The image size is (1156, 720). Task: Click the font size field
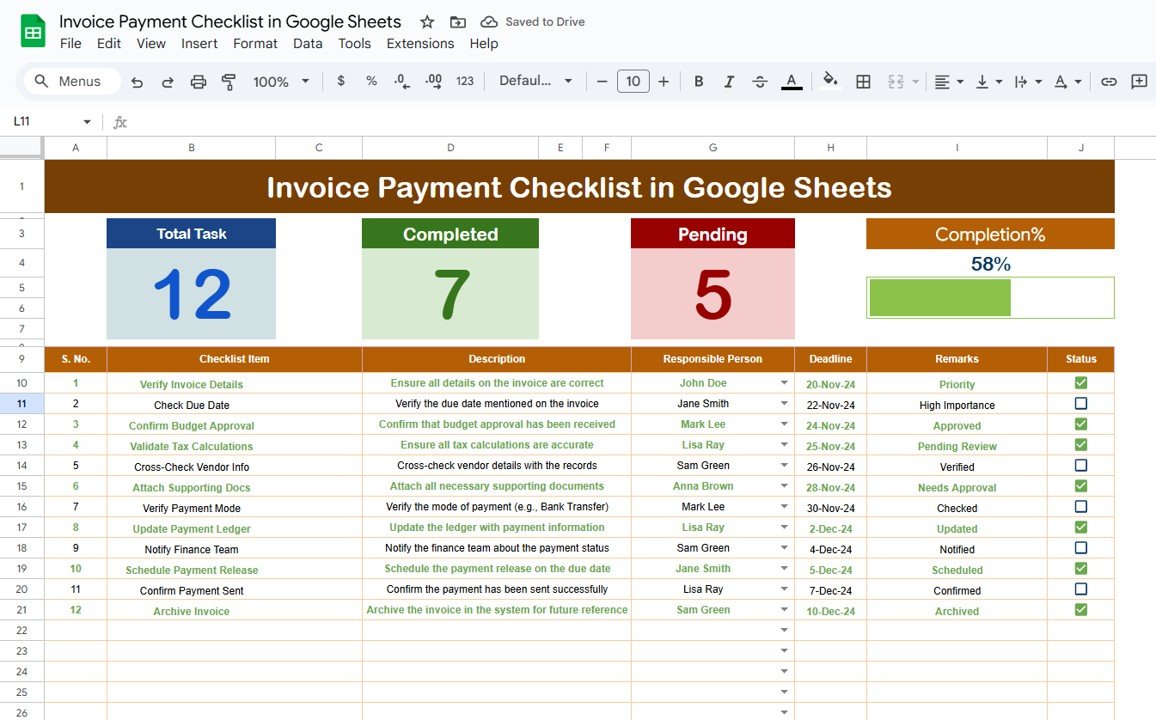click(633, 81)
